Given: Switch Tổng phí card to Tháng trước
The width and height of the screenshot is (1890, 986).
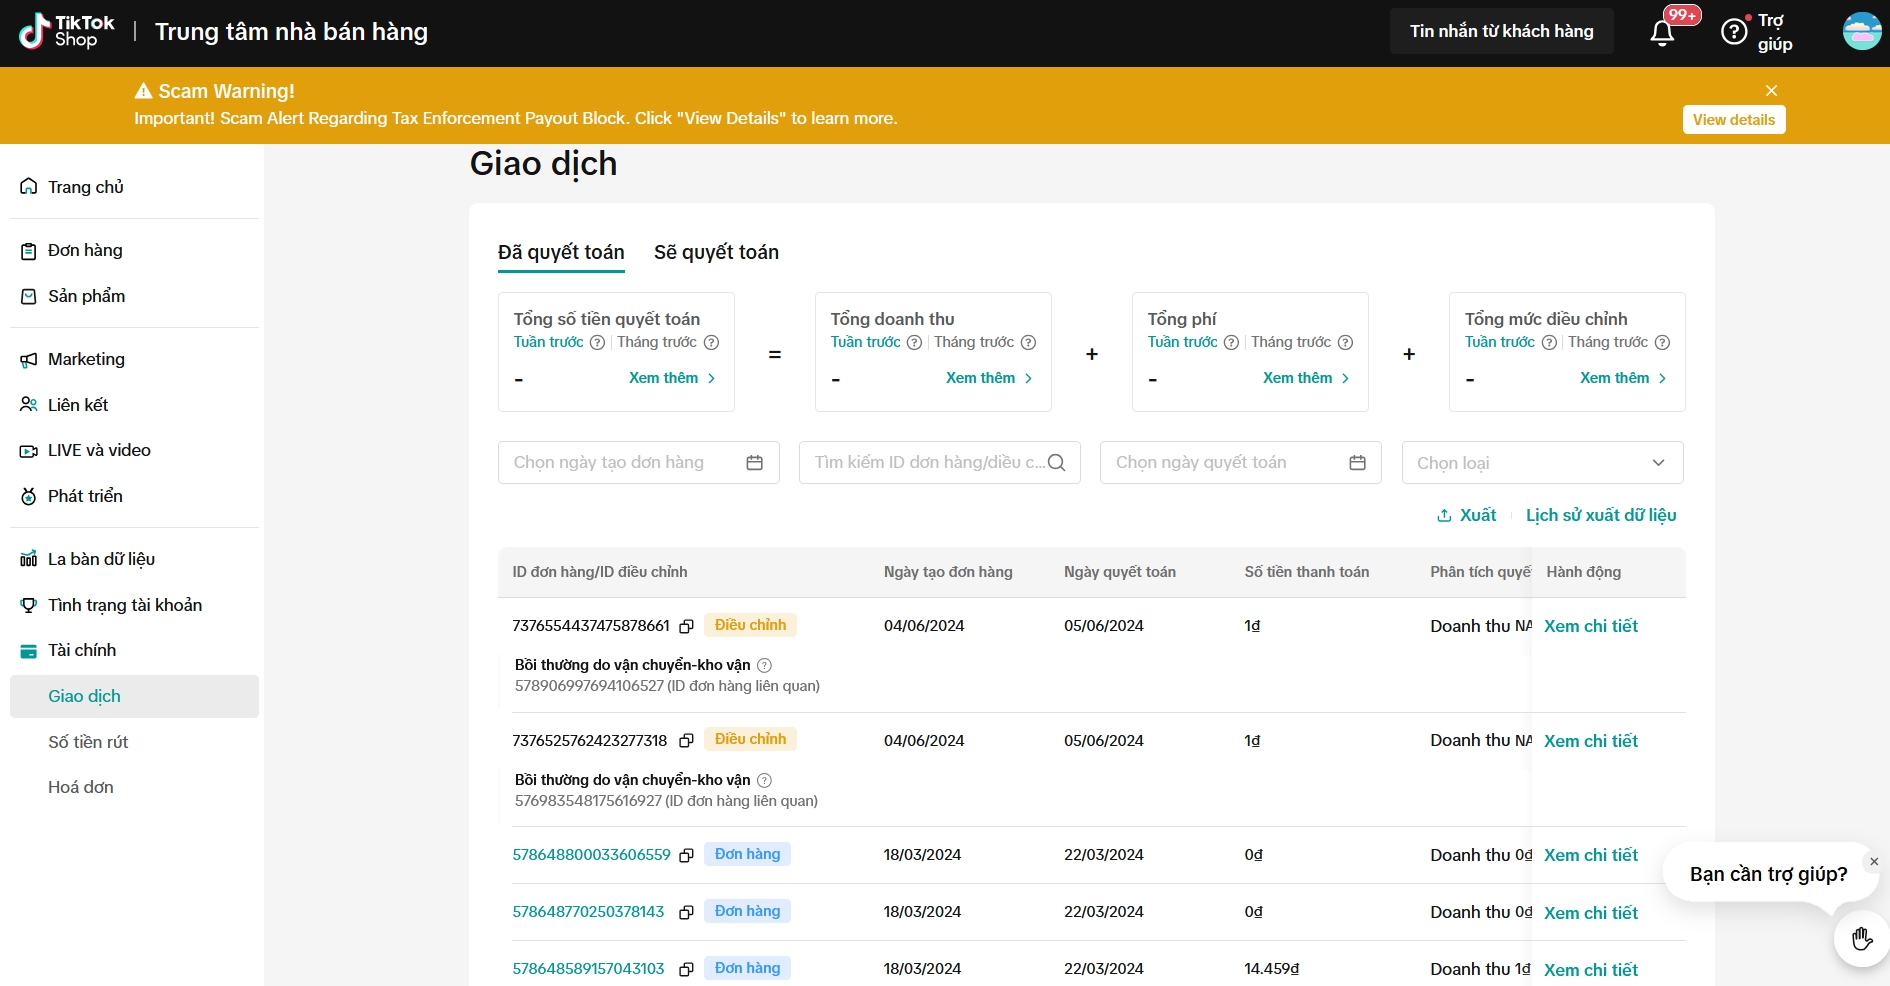Looking at the screenshot, I should (x=1290, y=342).
